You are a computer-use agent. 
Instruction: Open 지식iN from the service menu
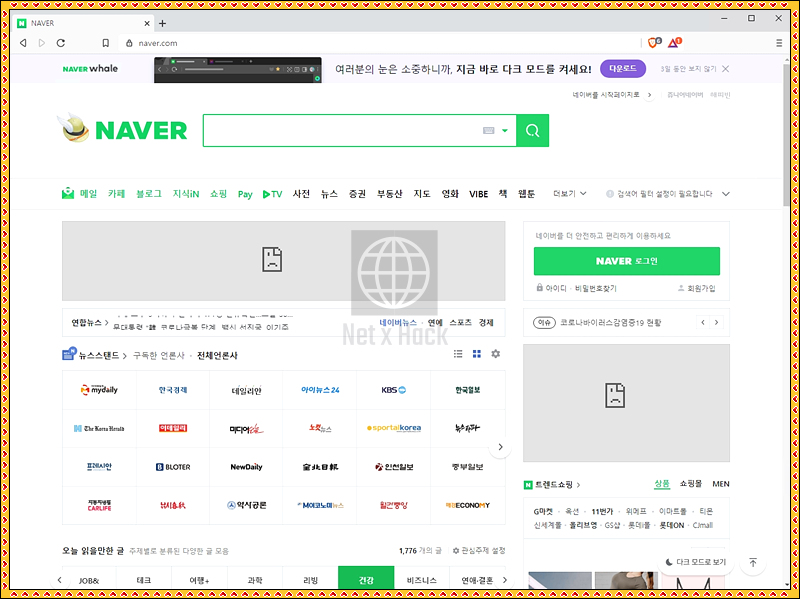pyautogui.click(x=186, y=194)
